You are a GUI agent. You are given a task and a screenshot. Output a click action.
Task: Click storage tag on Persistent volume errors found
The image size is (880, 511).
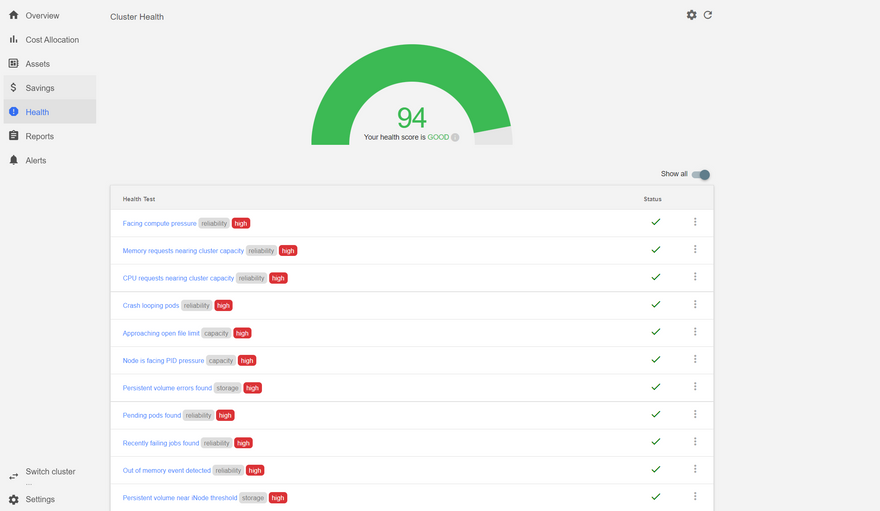tap(227, 388)
